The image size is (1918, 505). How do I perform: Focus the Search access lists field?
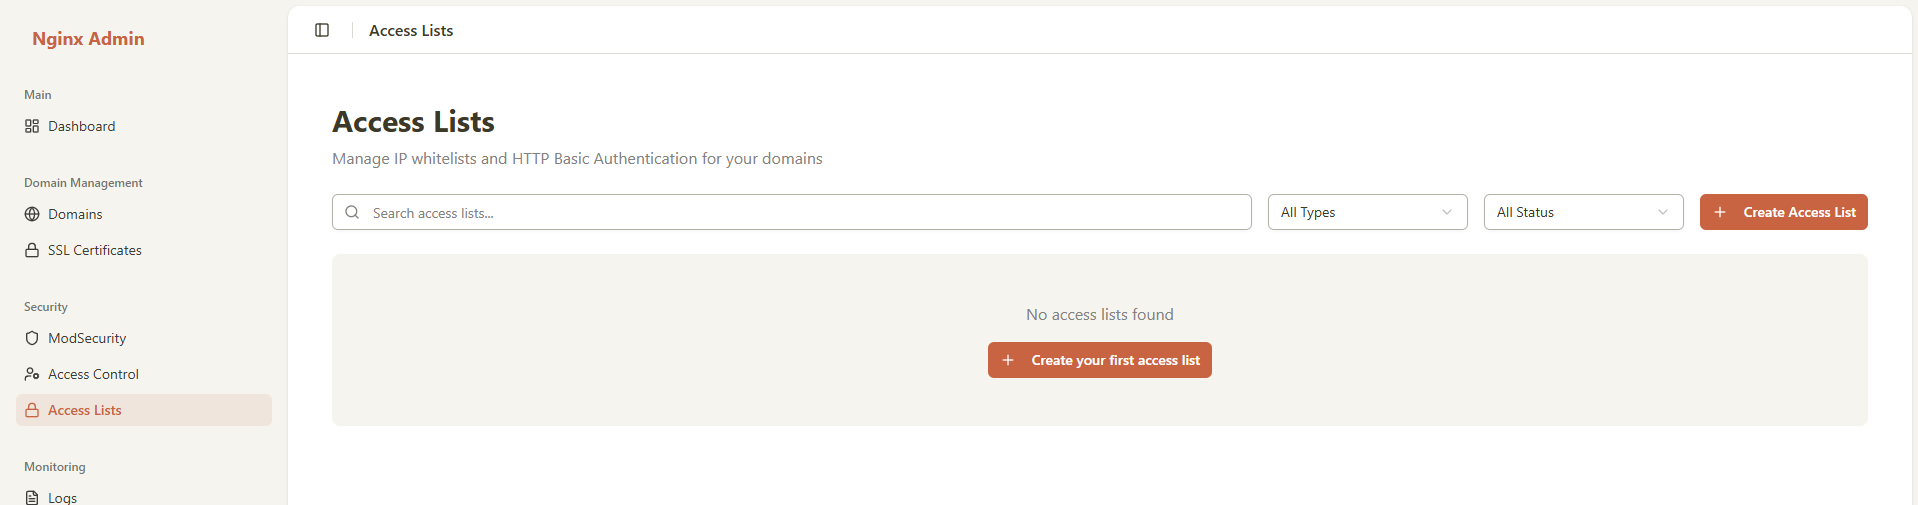800,212
